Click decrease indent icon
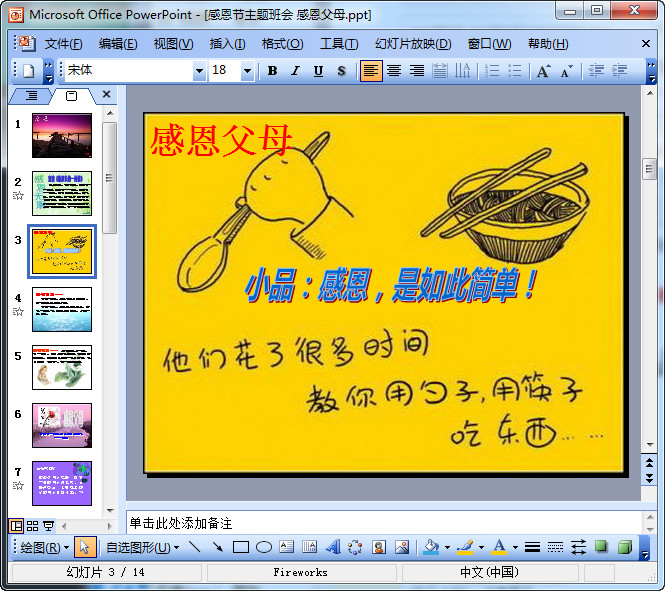 click(597, 71)
